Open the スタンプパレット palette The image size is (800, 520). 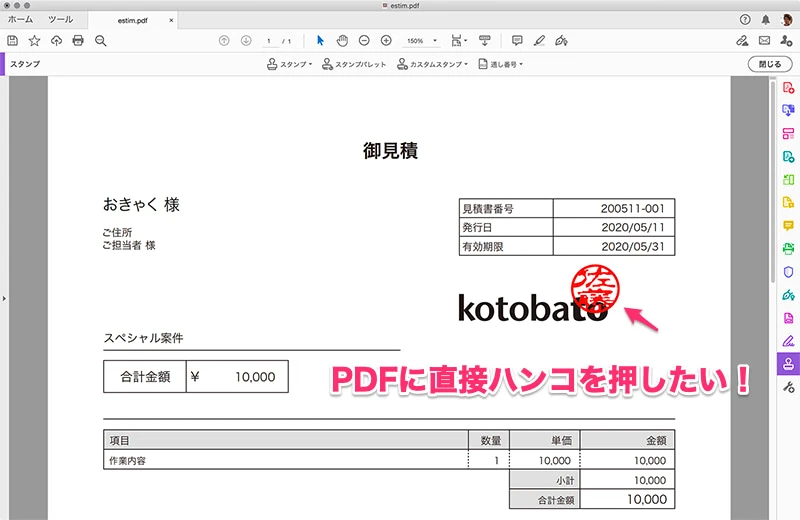point(355,64)
